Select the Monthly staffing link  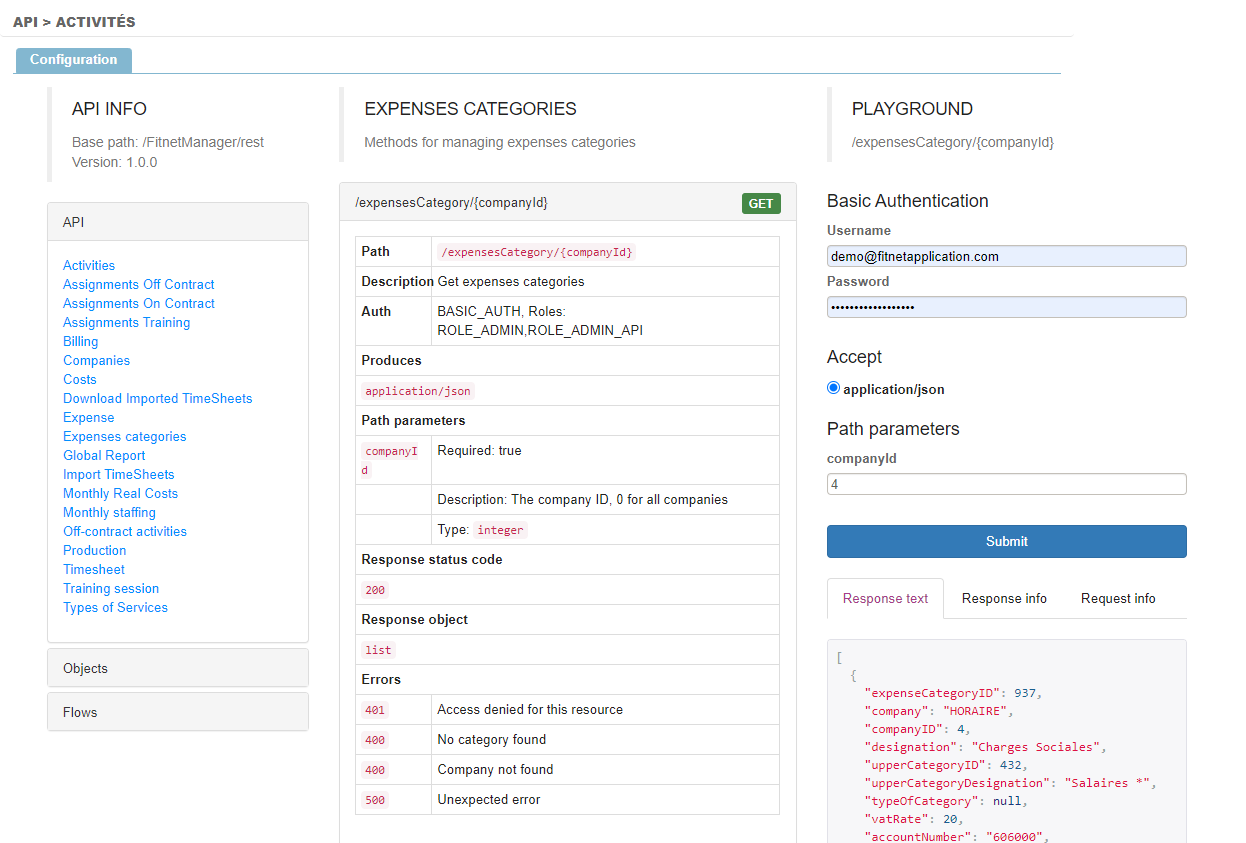(x=109, y=512)
